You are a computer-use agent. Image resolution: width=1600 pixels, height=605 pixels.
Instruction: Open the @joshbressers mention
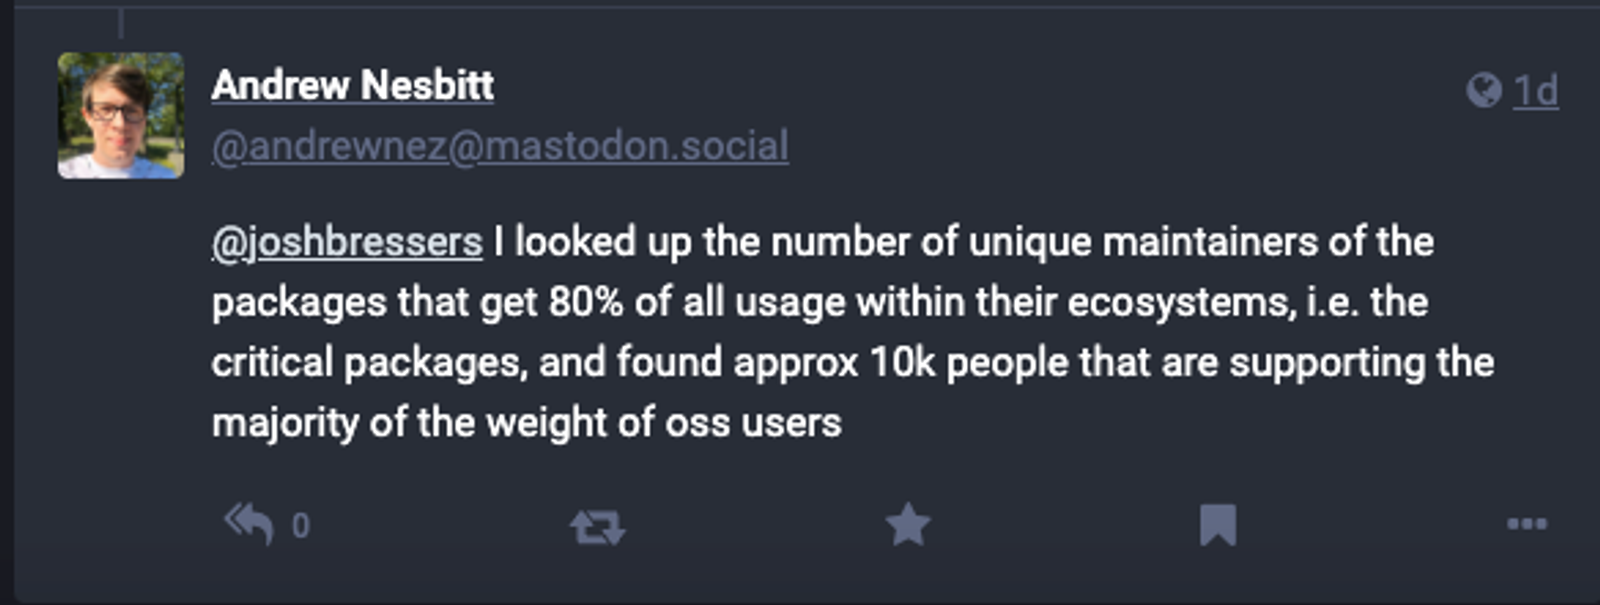[x=347, y=242]
